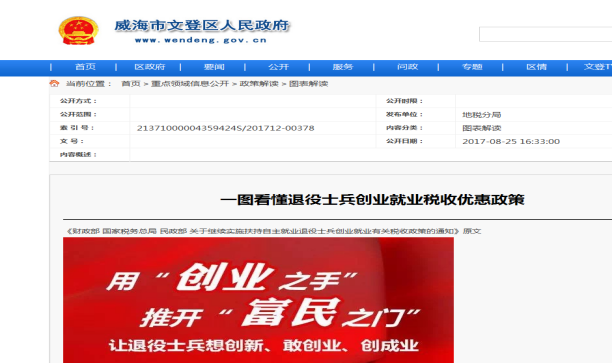Click the 威海市文登区人民政府 site title
612x363 pixels.
point(202,26)
